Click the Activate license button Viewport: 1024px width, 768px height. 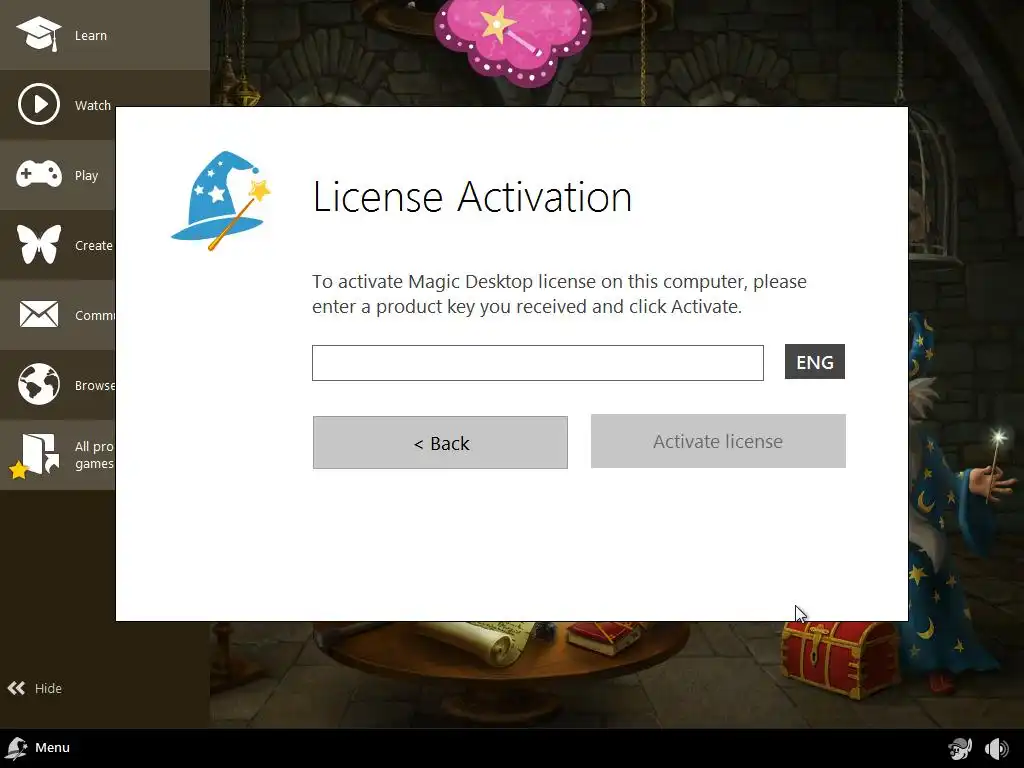pos(718,441)
